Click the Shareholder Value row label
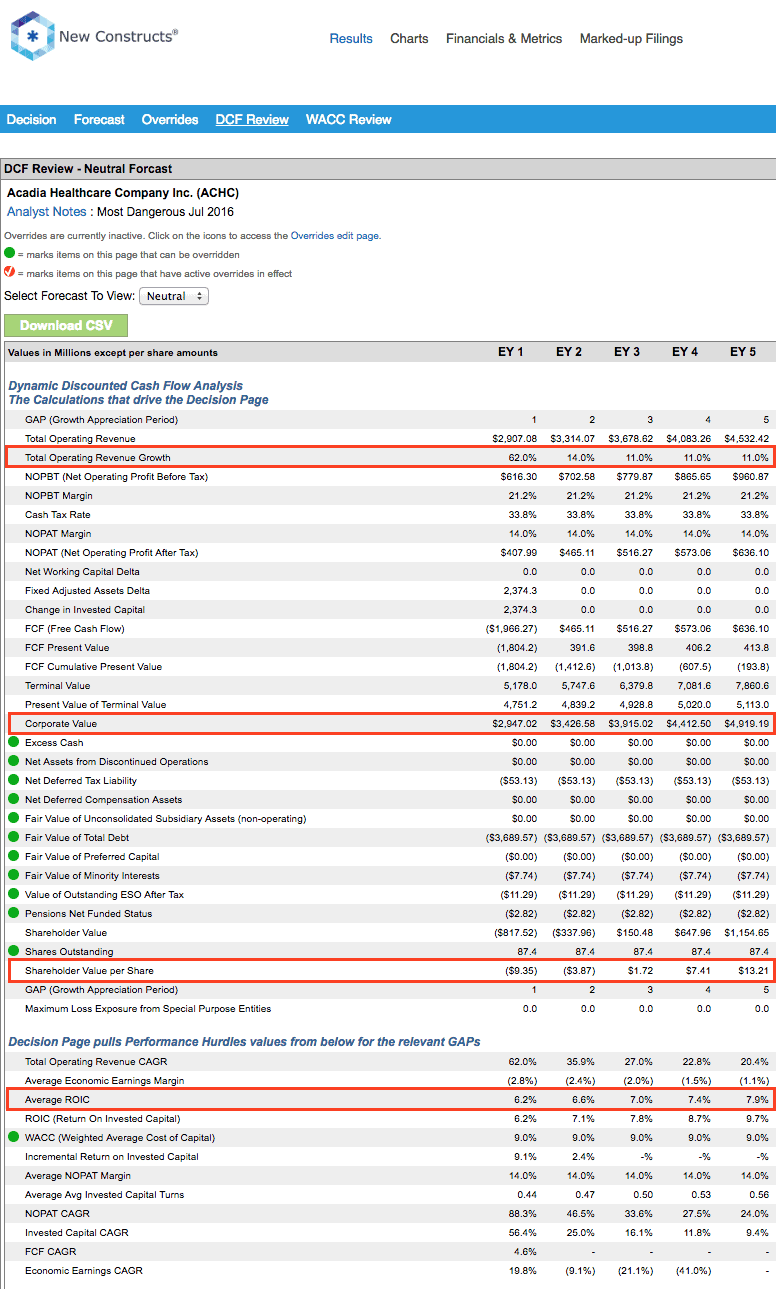The width and height of the screenshot is (776, 1289). click(x=66, y=932)
